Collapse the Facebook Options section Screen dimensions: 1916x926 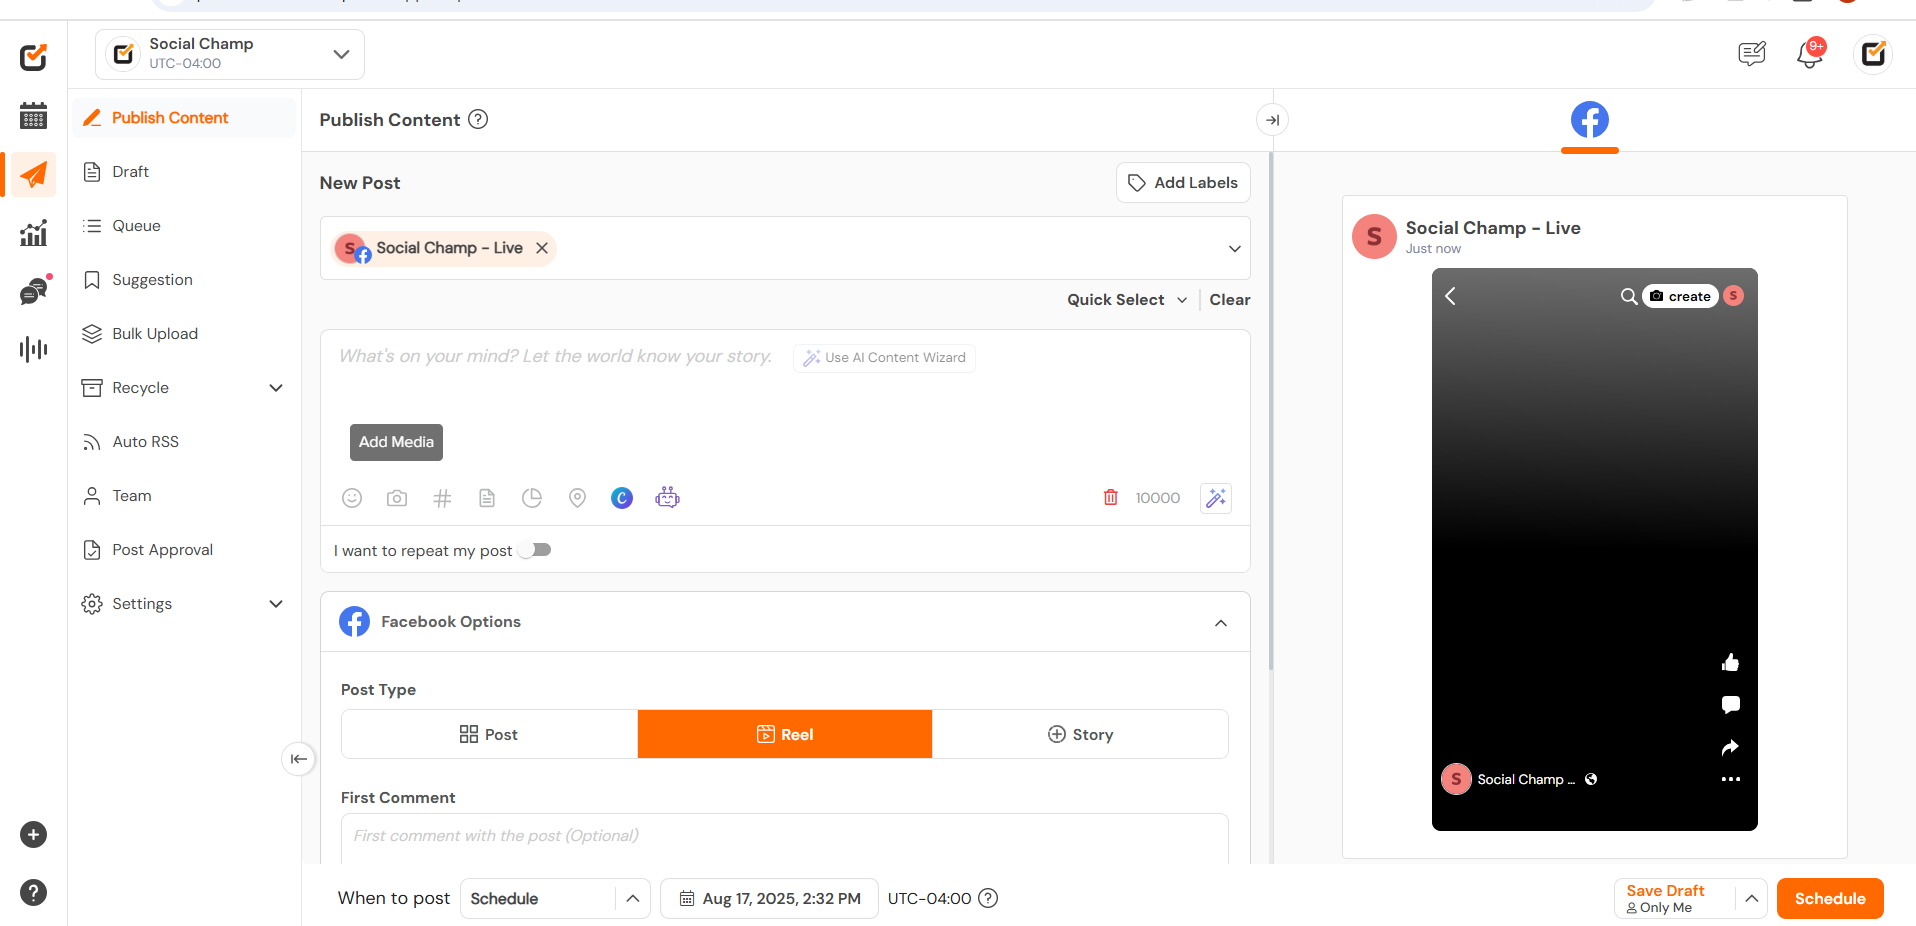1221,623
